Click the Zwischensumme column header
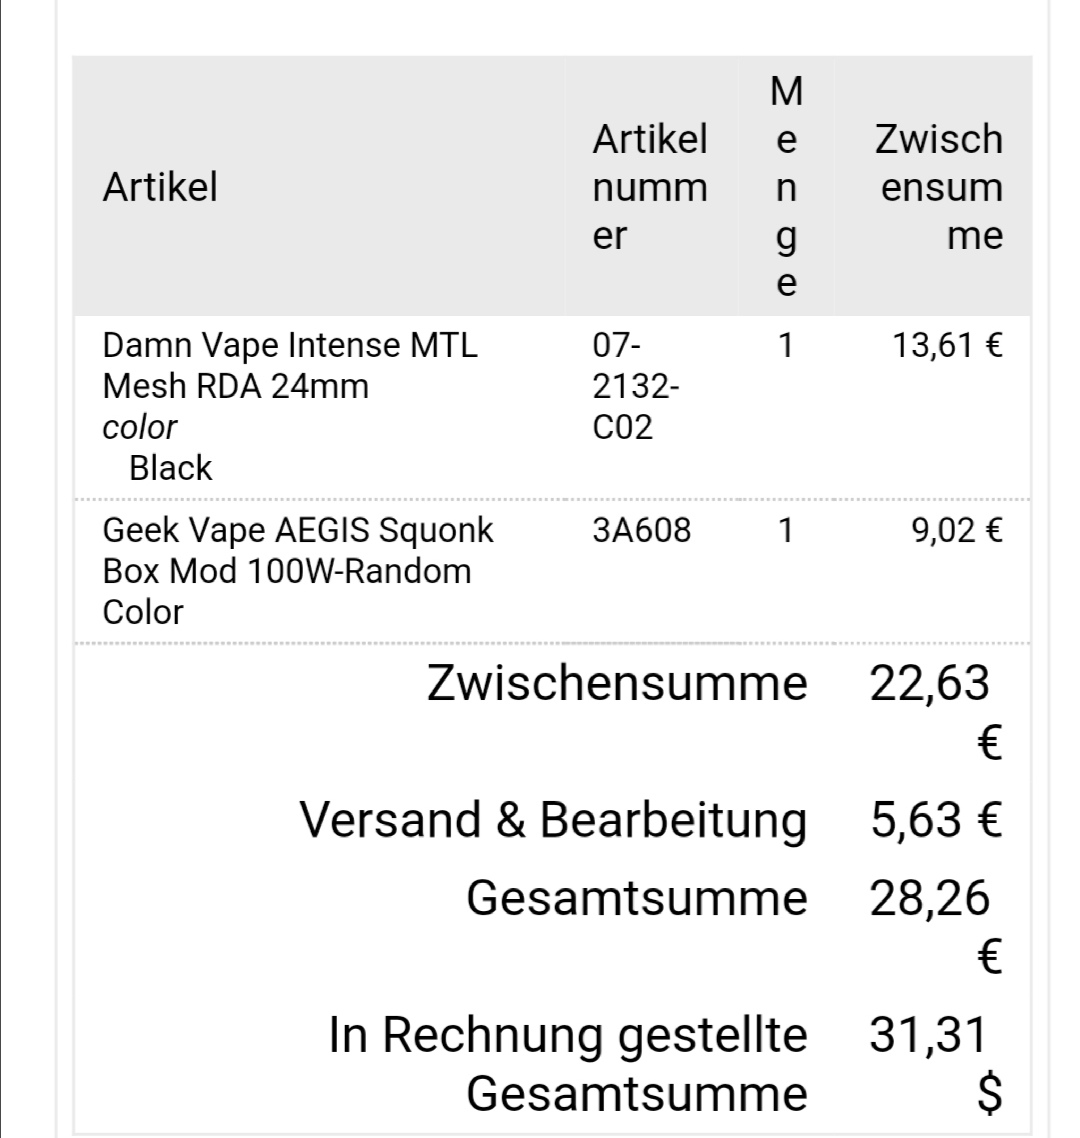Screen dimensions: 1080x1138 (938, 187)
